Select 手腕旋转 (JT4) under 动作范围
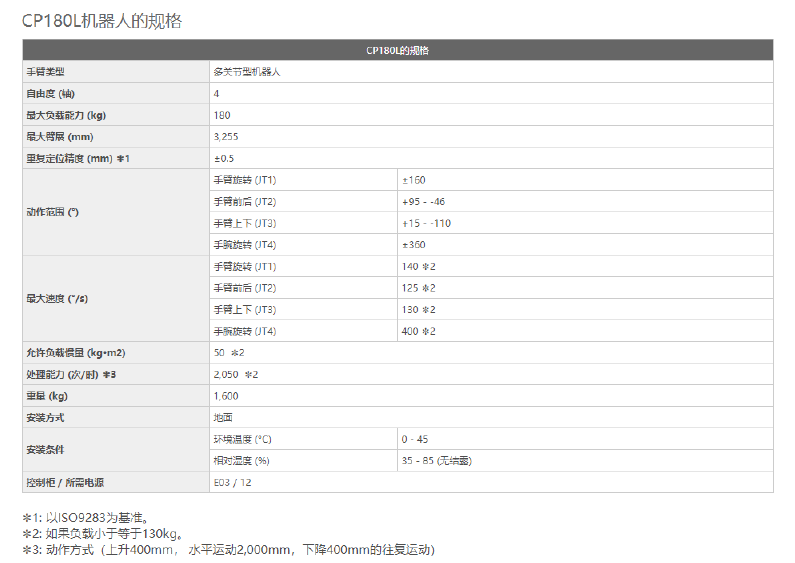795x563 pixels. 244,245
